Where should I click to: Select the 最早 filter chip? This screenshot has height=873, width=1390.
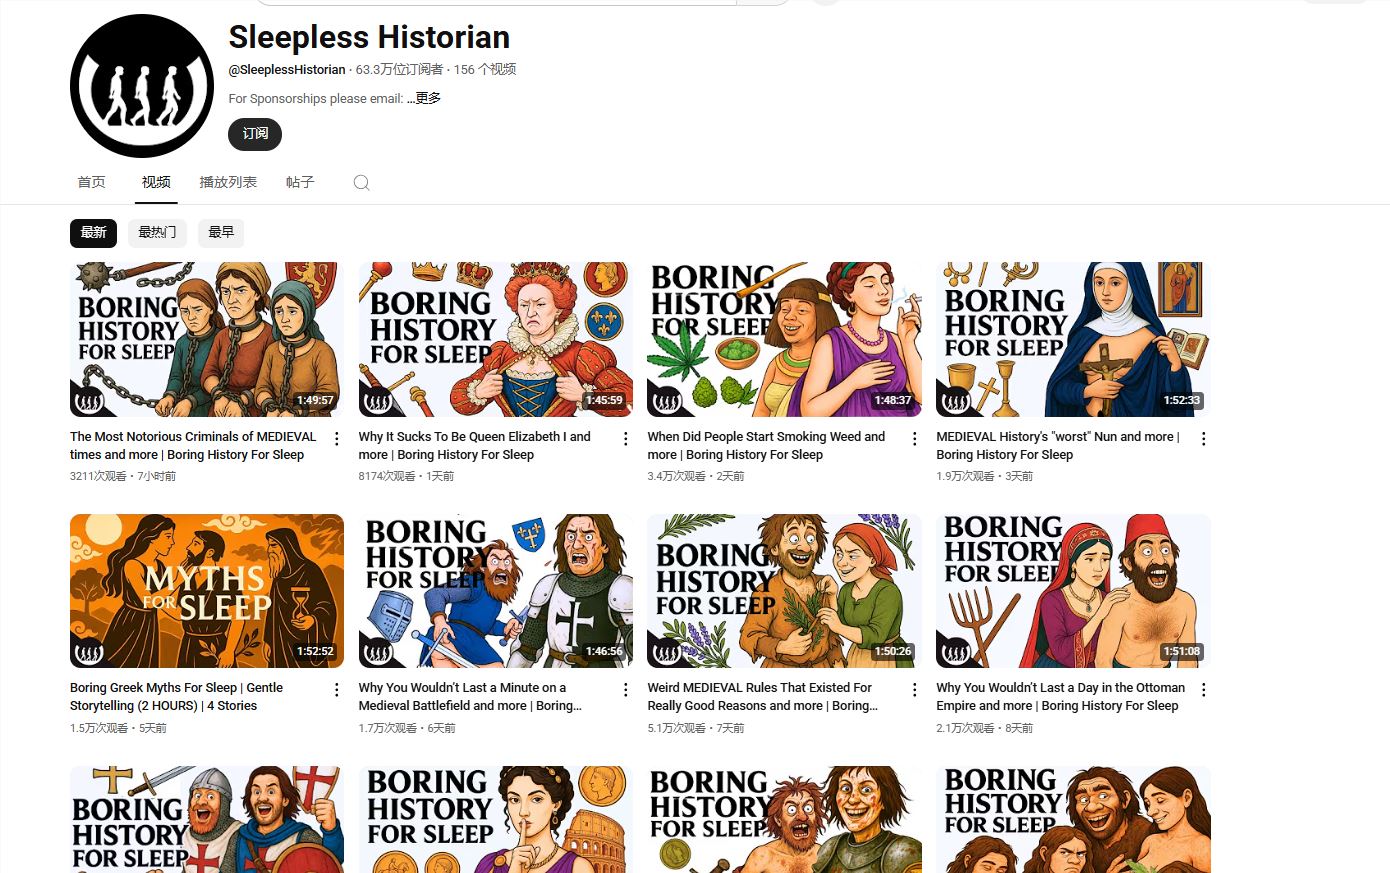(x=221, y=232)
